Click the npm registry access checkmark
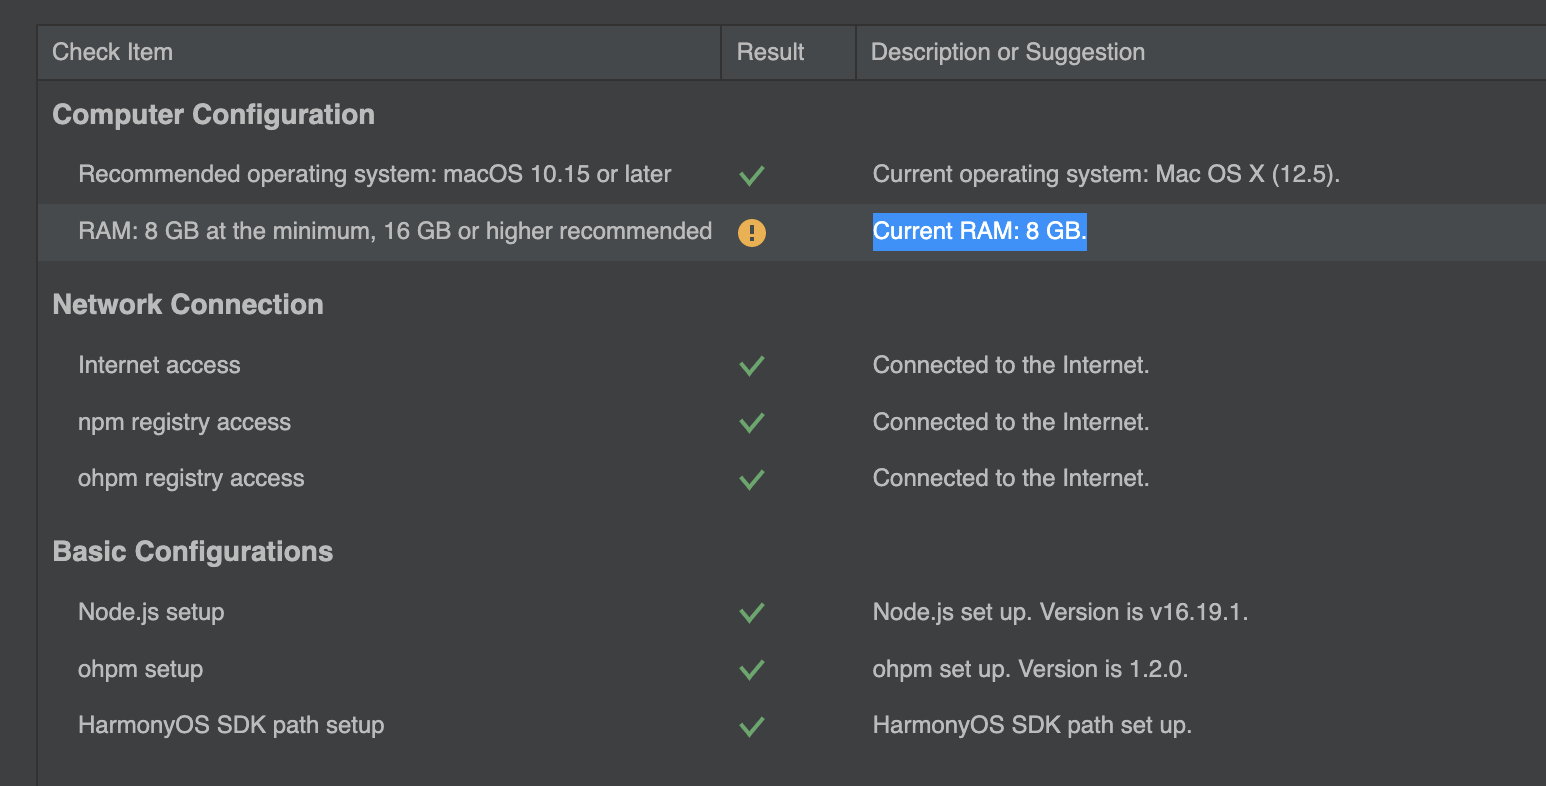The width and height of the screenshot is (1546, 786). coord(751,423)
